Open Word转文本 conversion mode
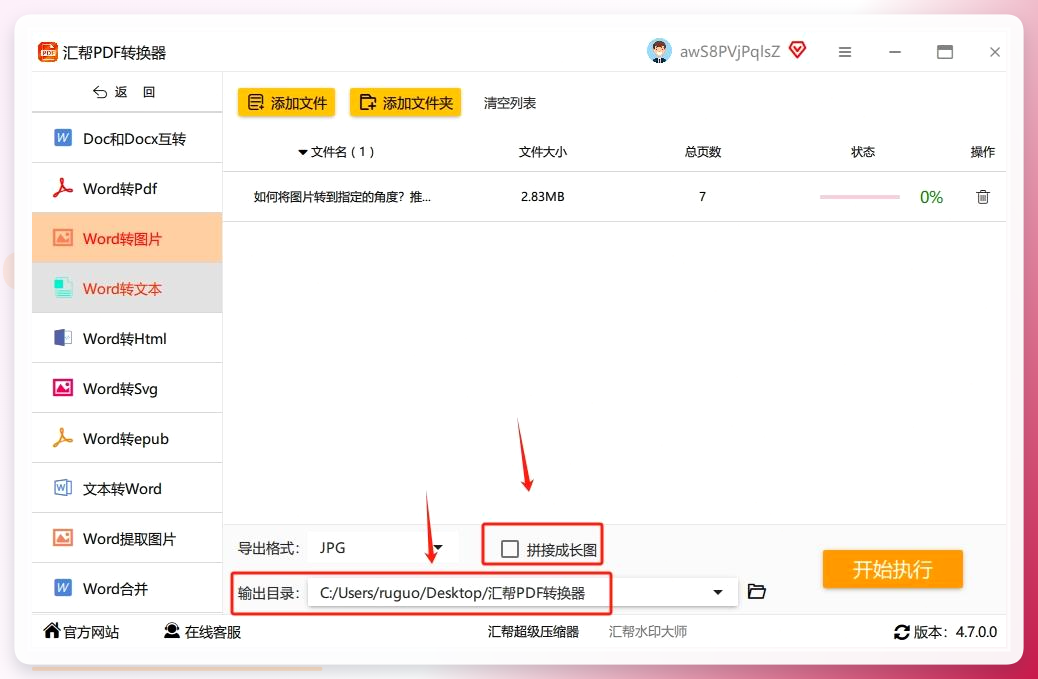1038x679 pixels. [127, 288]
